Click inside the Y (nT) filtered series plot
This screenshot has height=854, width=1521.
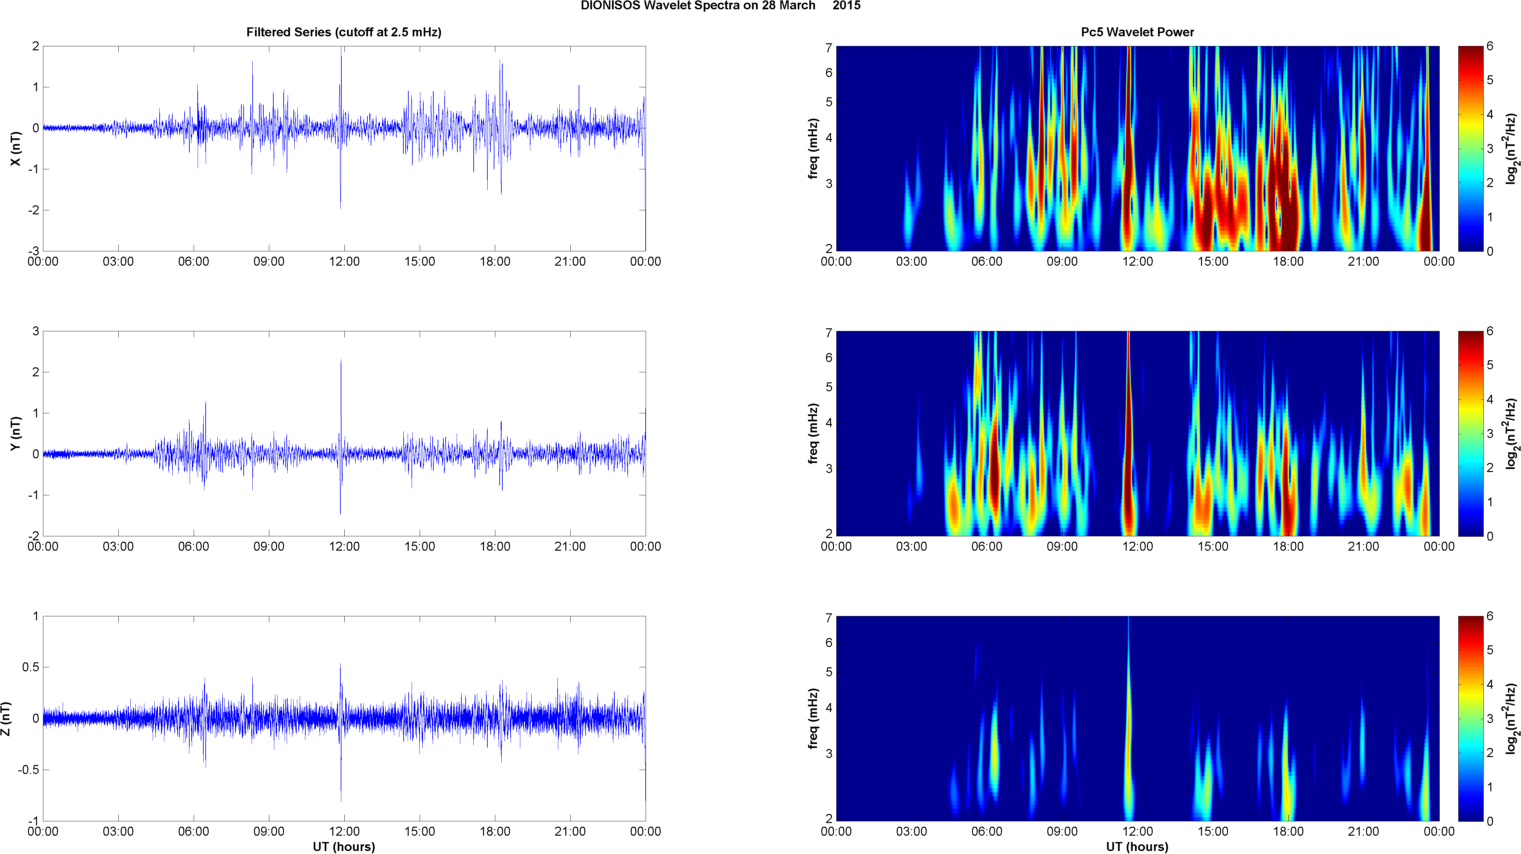(x=344, y=433)
